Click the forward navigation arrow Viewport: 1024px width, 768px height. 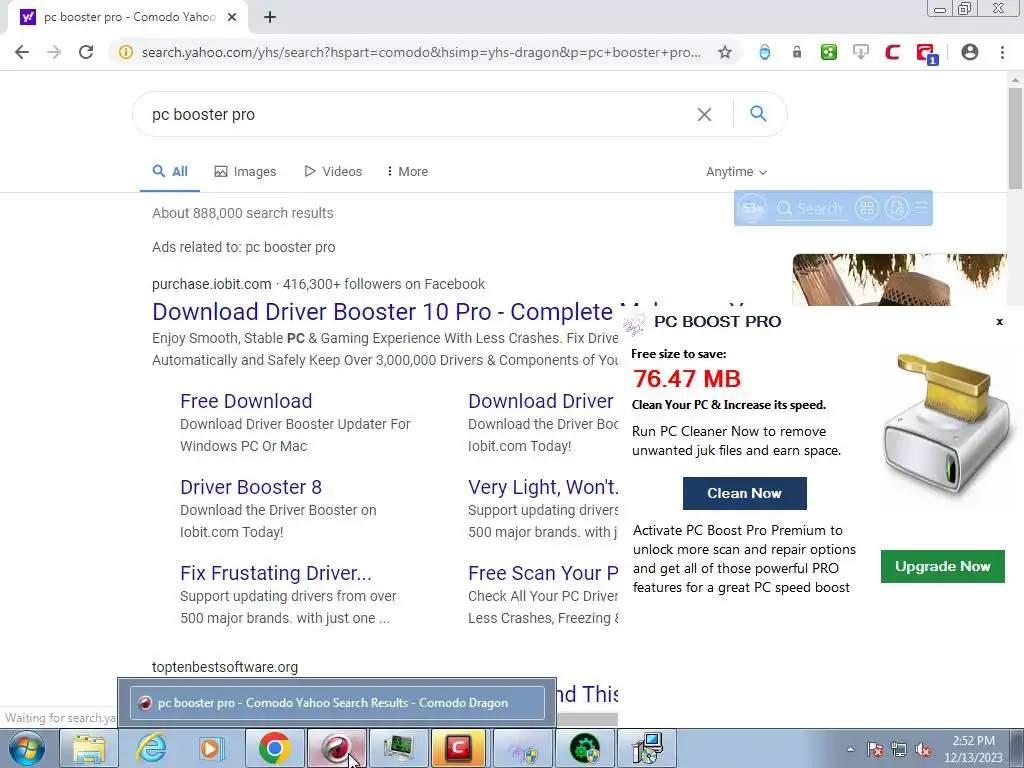[54, 52]
